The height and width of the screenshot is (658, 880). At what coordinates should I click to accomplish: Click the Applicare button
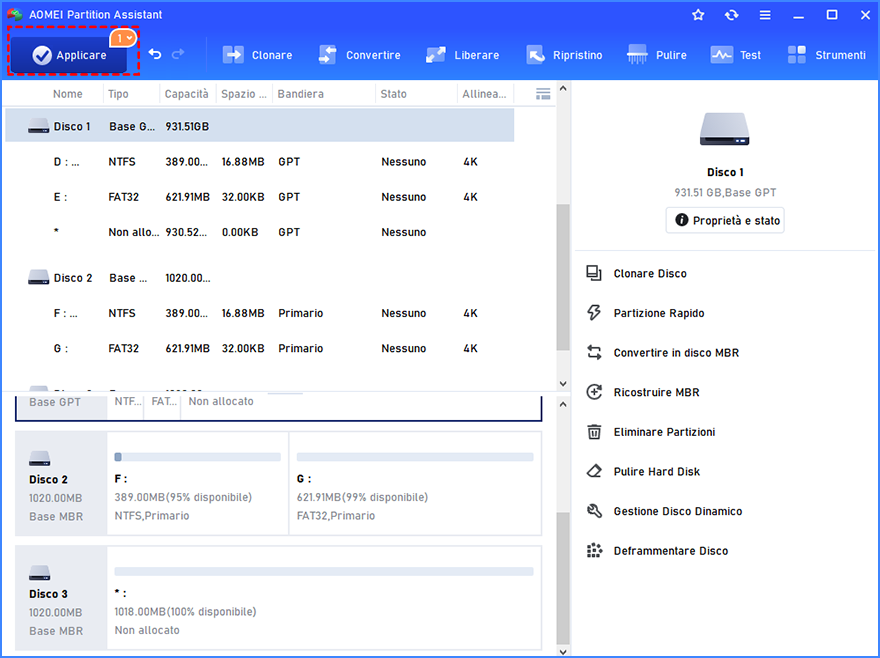coord(68,55)
